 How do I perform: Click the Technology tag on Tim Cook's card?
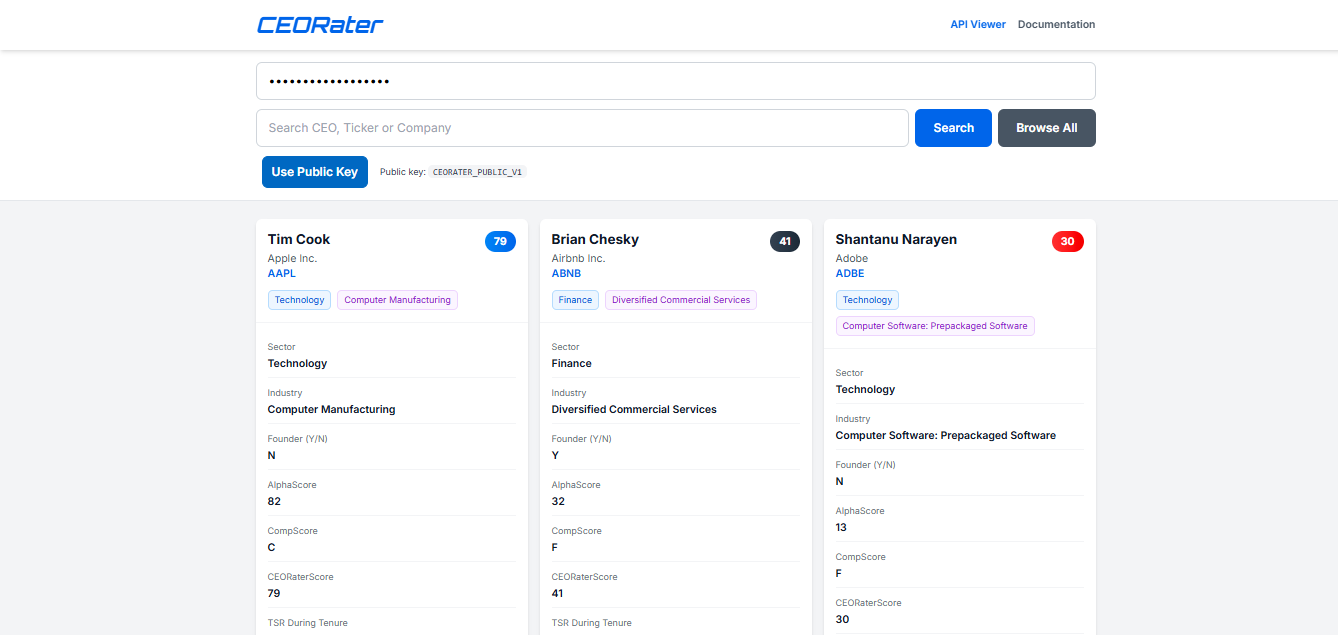[299, 300]
